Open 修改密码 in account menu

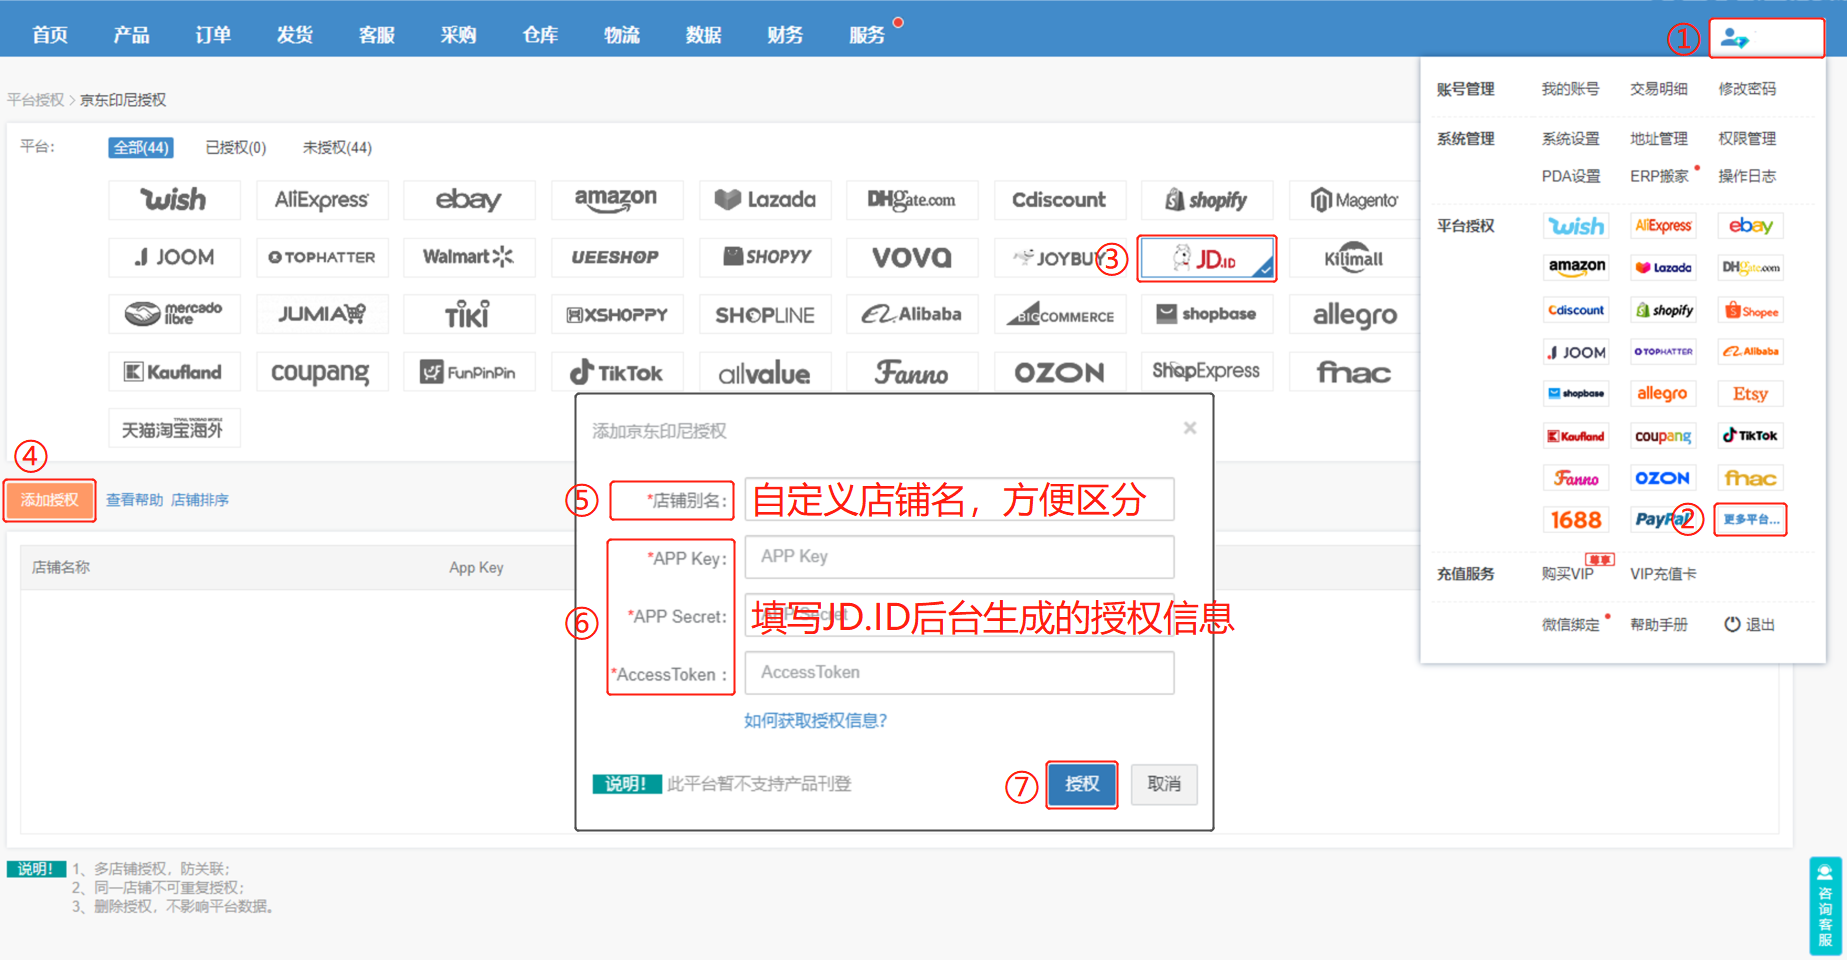pos(1747,89)
